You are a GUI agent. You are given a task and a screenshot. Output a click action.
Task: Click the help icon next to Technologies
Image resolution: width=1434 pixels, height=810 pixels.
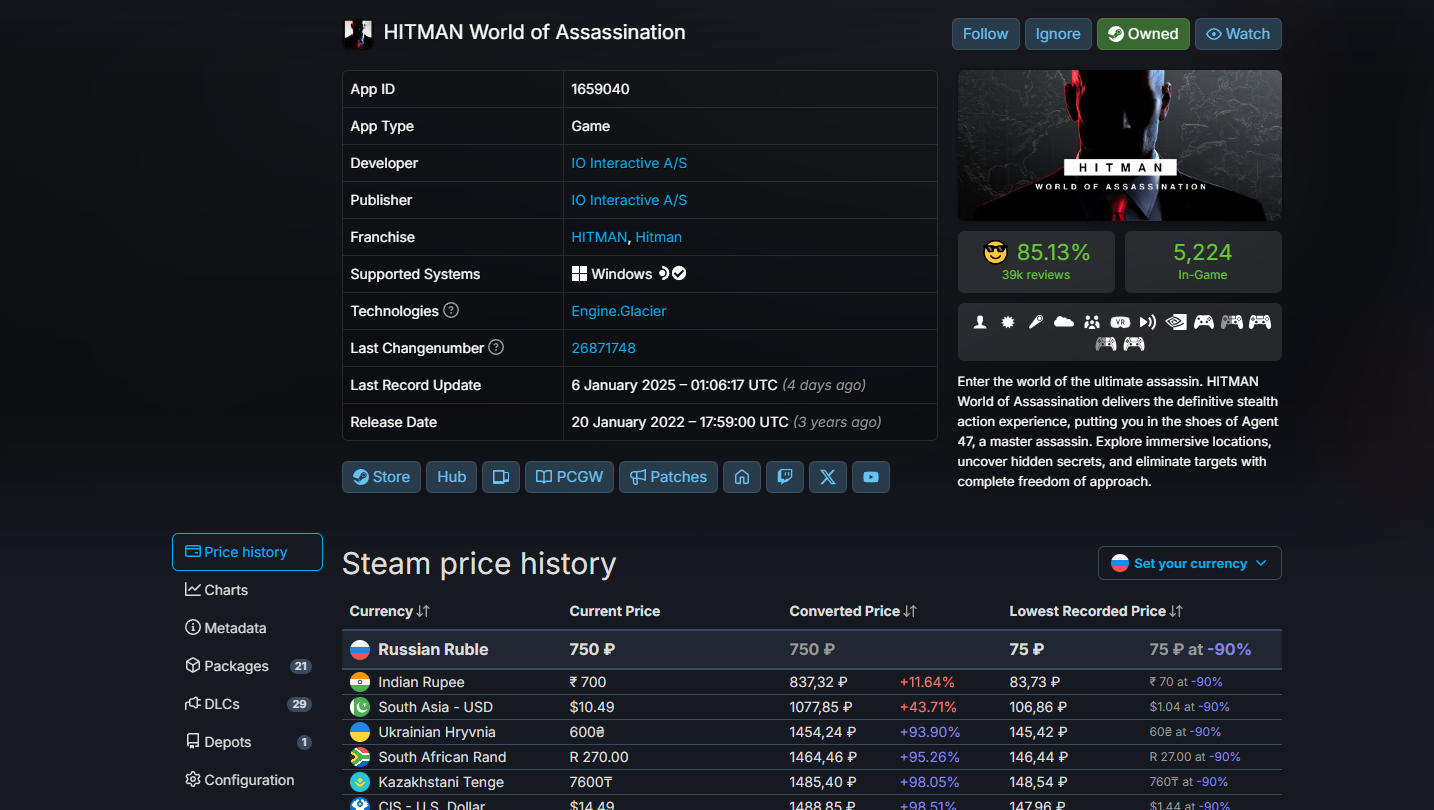point(451,310)
